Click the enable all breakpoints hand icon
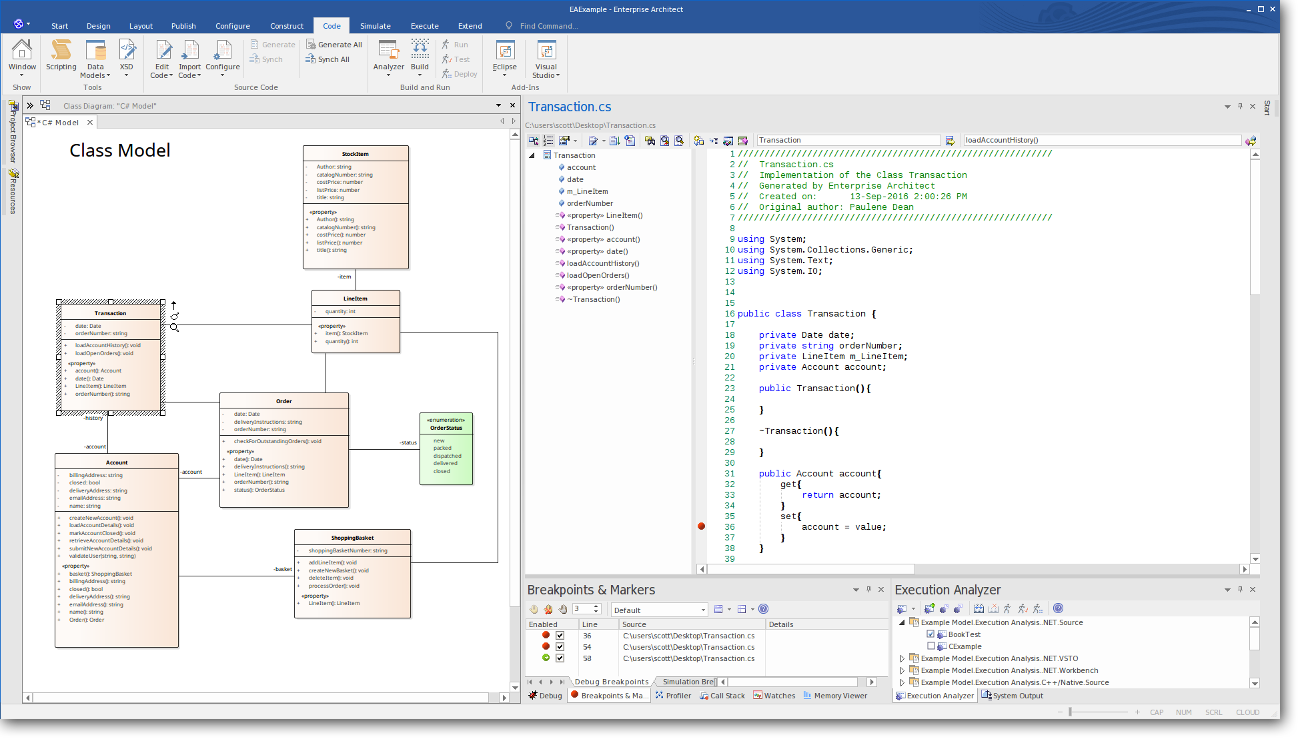The width and height of the screenshot is (1310, 750). coord(534,609)
